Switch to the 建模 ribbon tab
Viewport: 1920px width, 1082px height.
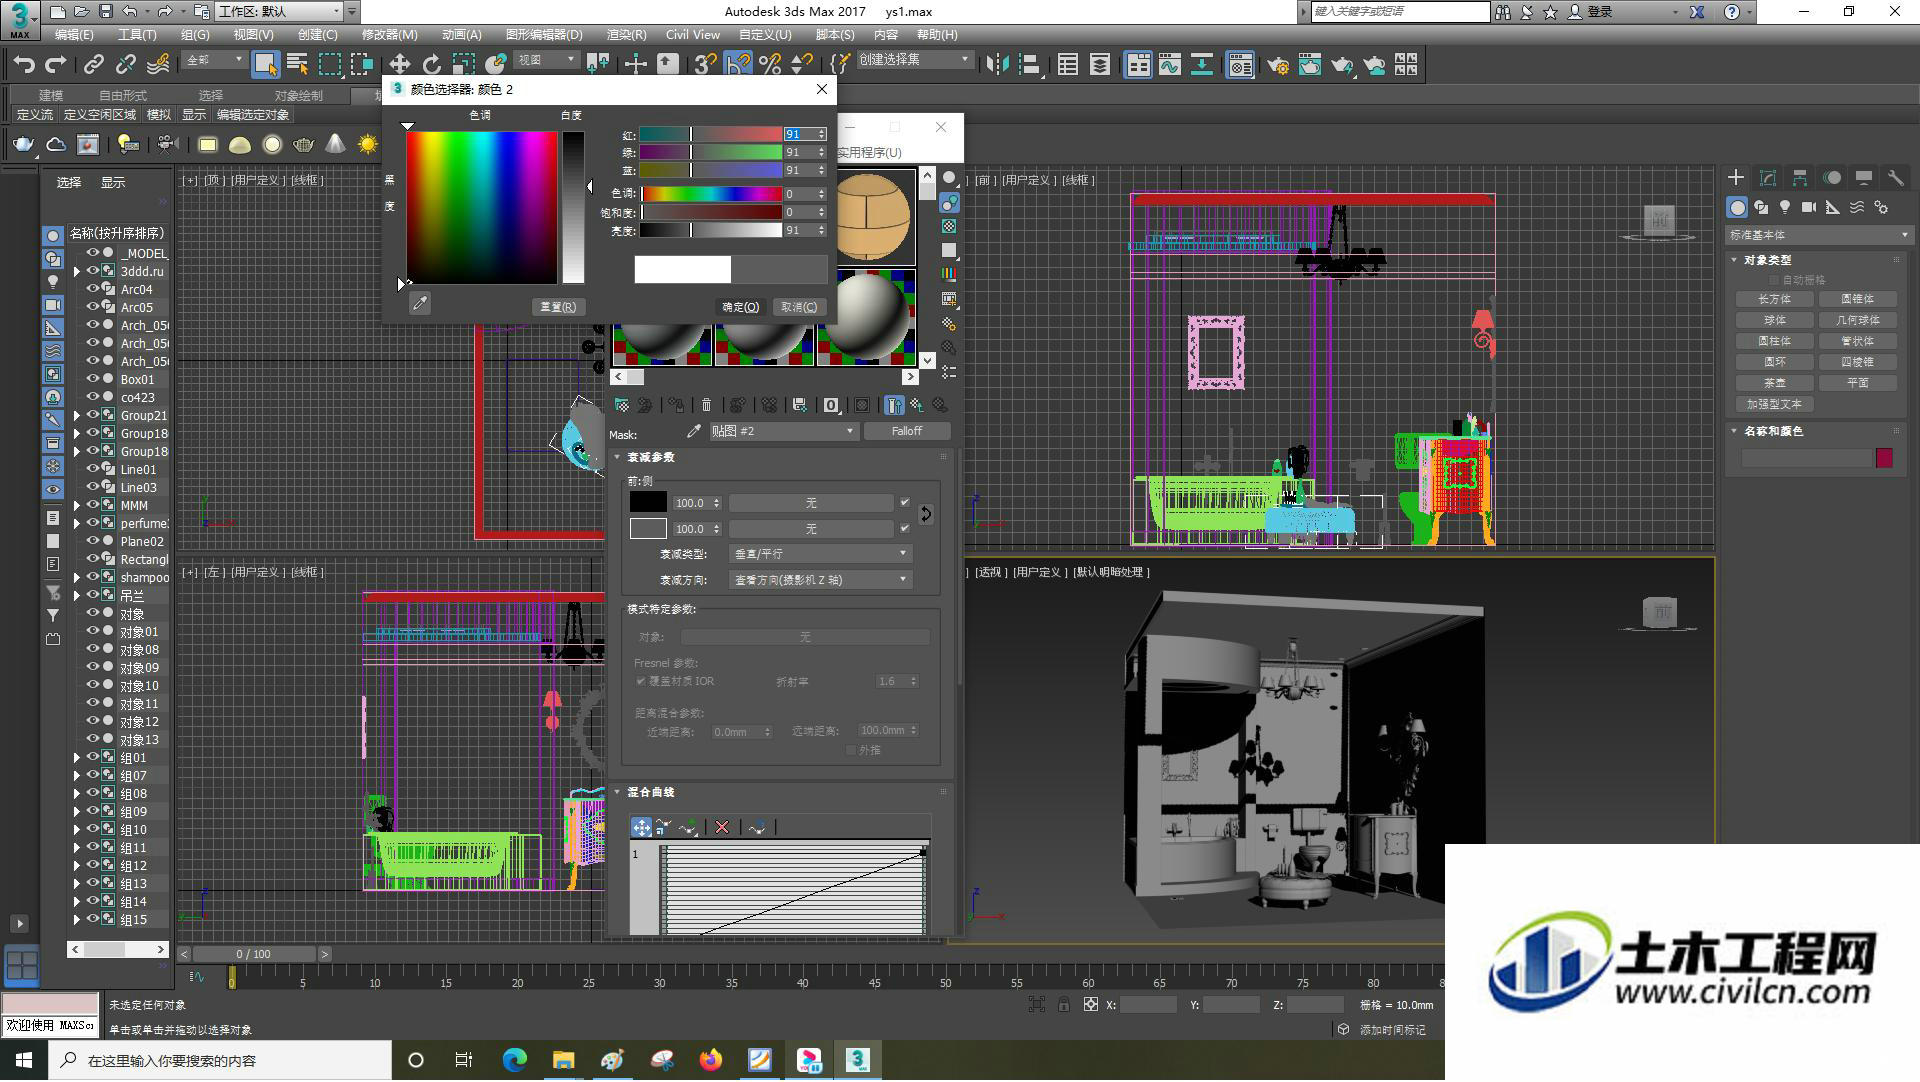click(51, 95)
